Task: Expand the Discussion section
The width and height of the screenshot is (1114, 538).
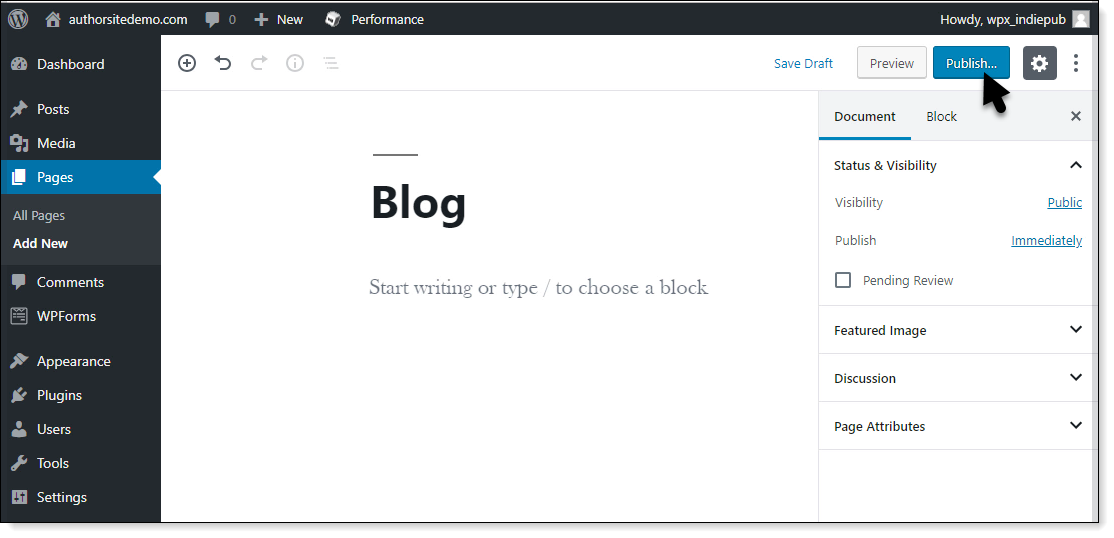Action: point(1076,378)
